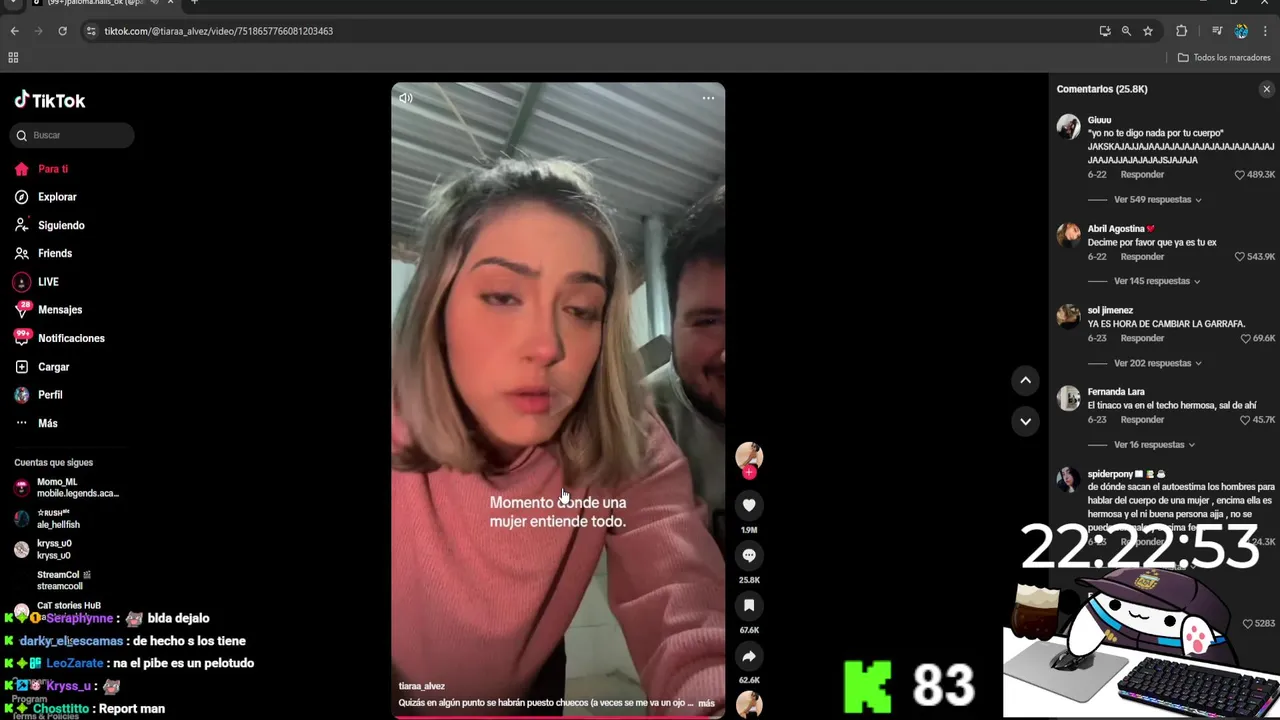Reply to Fernanda Lara's comment
The width and height of the screenshot is (1280, 720).
pyautogui.click(x=1142, y=420)
